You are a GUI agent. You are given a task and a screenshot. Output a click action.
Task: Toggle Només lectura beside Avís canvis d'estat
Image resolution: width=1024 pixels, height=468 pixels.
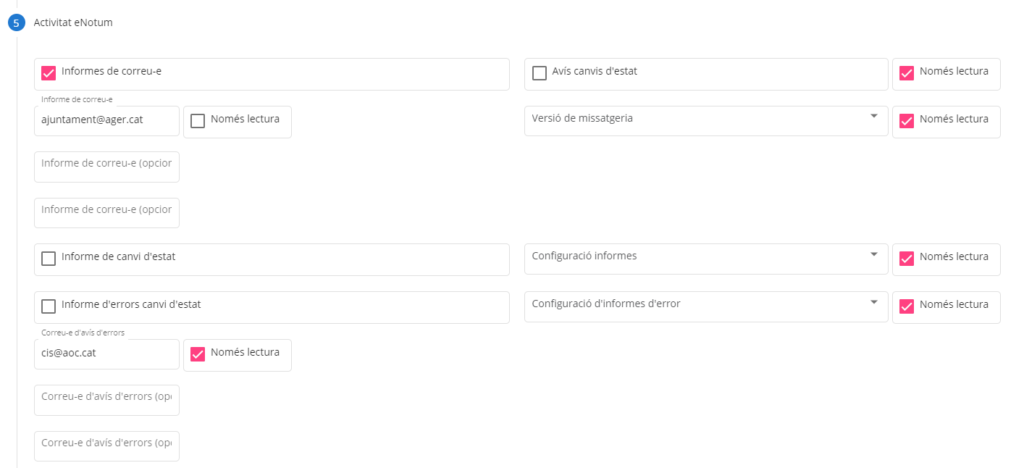(x=907, y=73)
